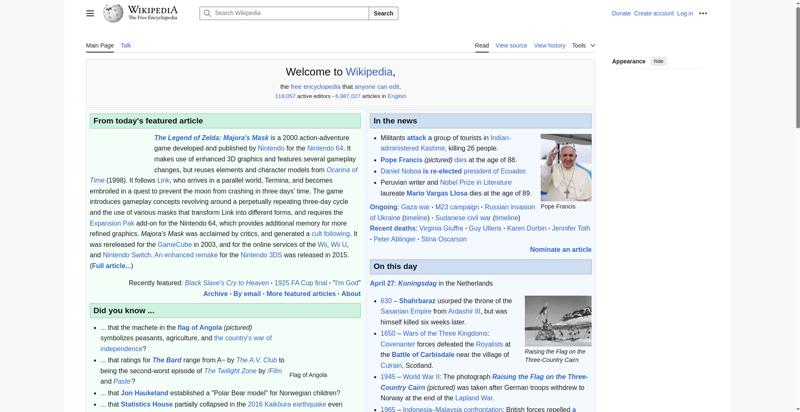Open the Black Slave's Cry to Heaven link
This screenshot has height=412, width=800.
point(227,283)
